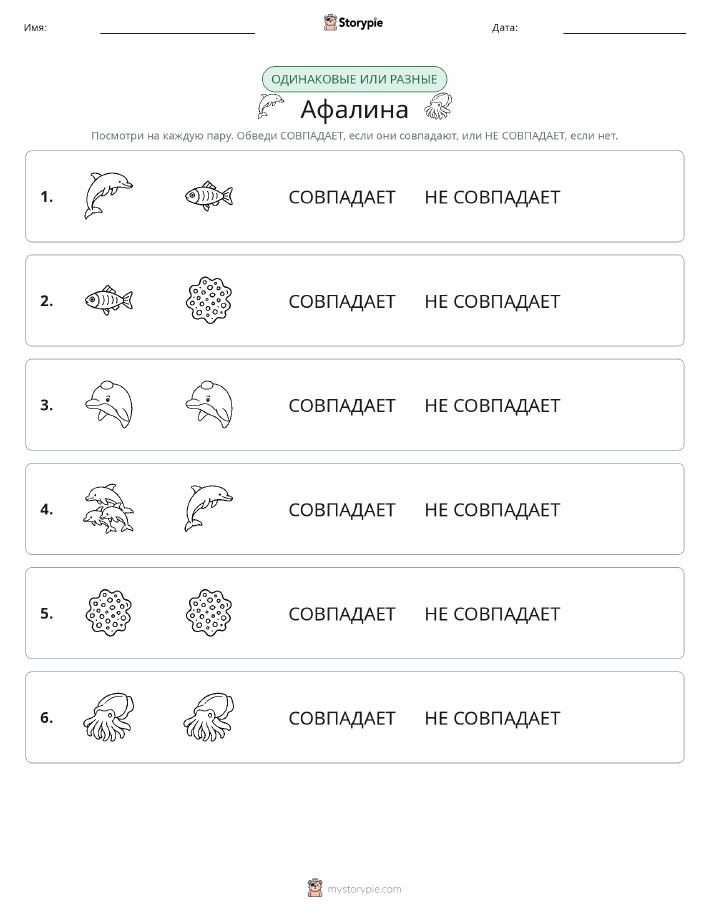The width and height of the screenshot is (709, 917).
Task: Click the ОДИНАКОВЫЕ ИЛИ РАЗНЫЕ badge
Action: (x=354, y=79)
